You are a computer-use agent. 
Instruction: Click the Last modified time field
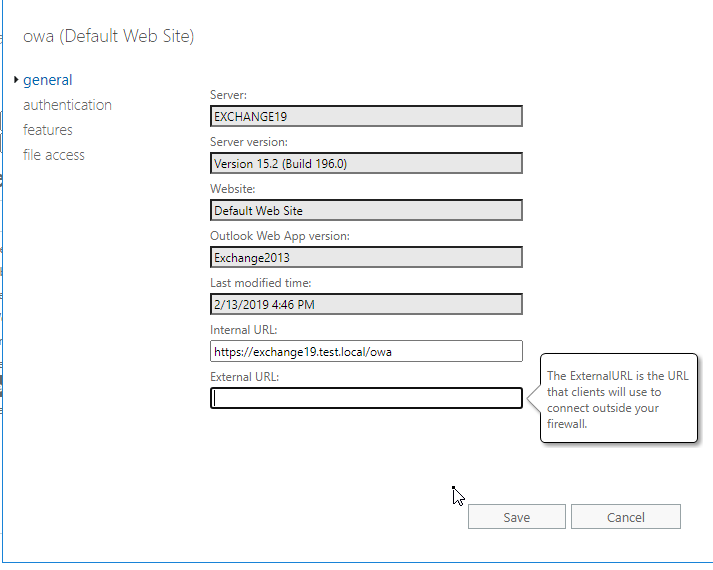[366, 304]
